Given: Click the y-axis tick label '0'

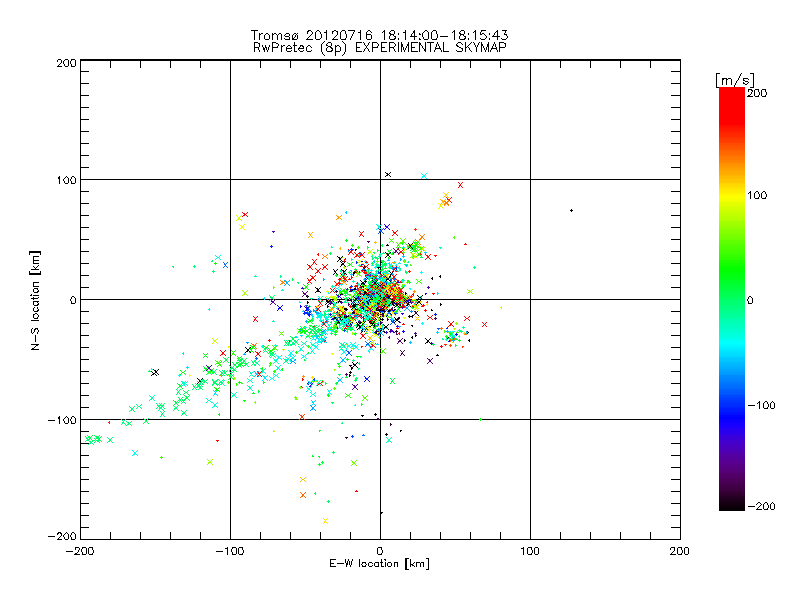Looking at the screenshot, I should 72,300.
